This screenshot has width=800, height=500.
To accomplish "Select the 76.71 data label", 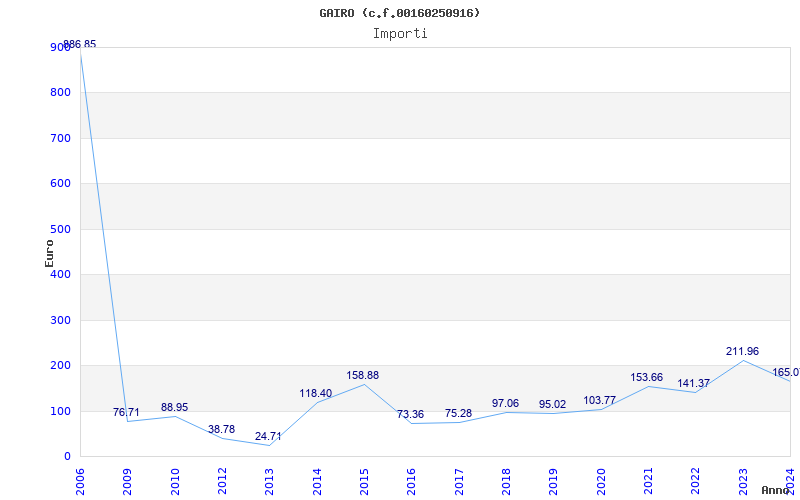I will pyautogui.click(x=126, y=412).
